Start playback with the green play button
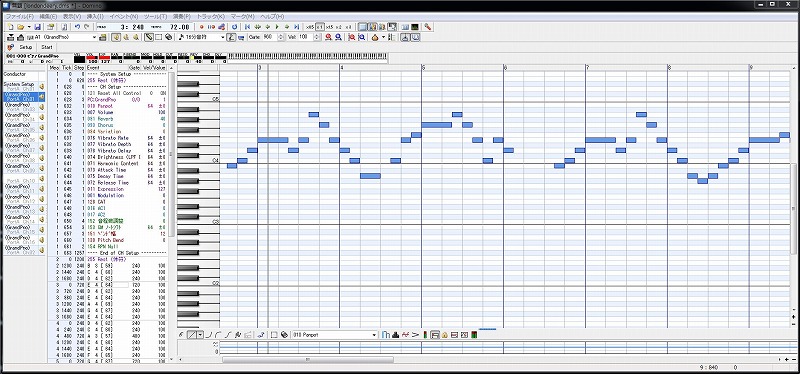 [277, 27]
